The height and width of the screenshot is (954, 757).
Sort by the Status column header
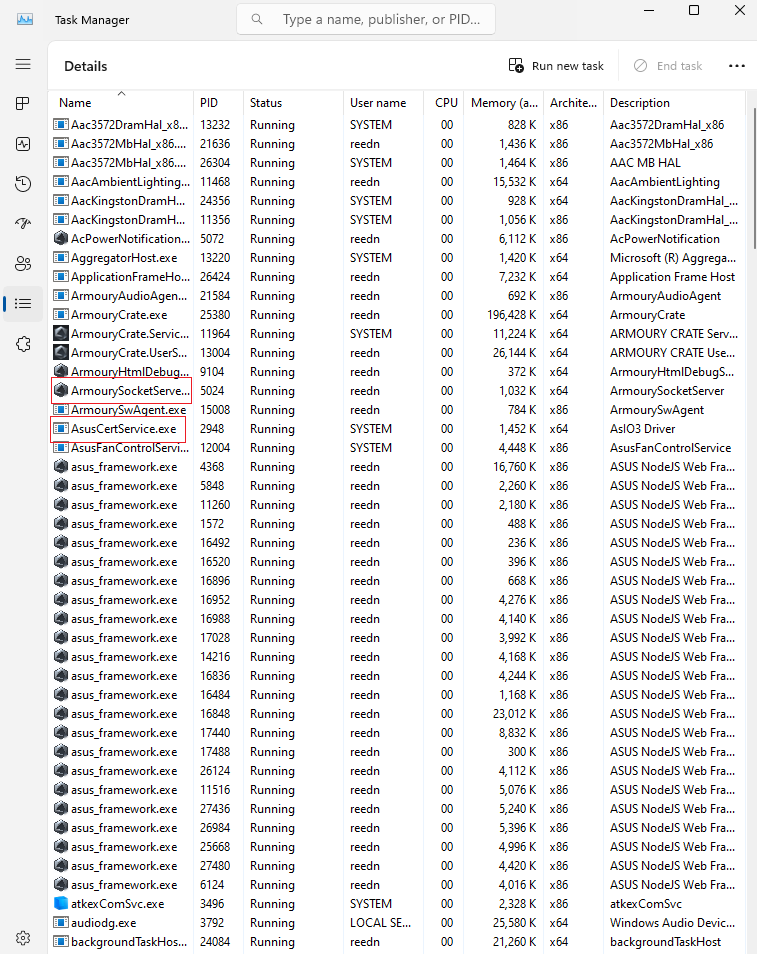point(293,102)
